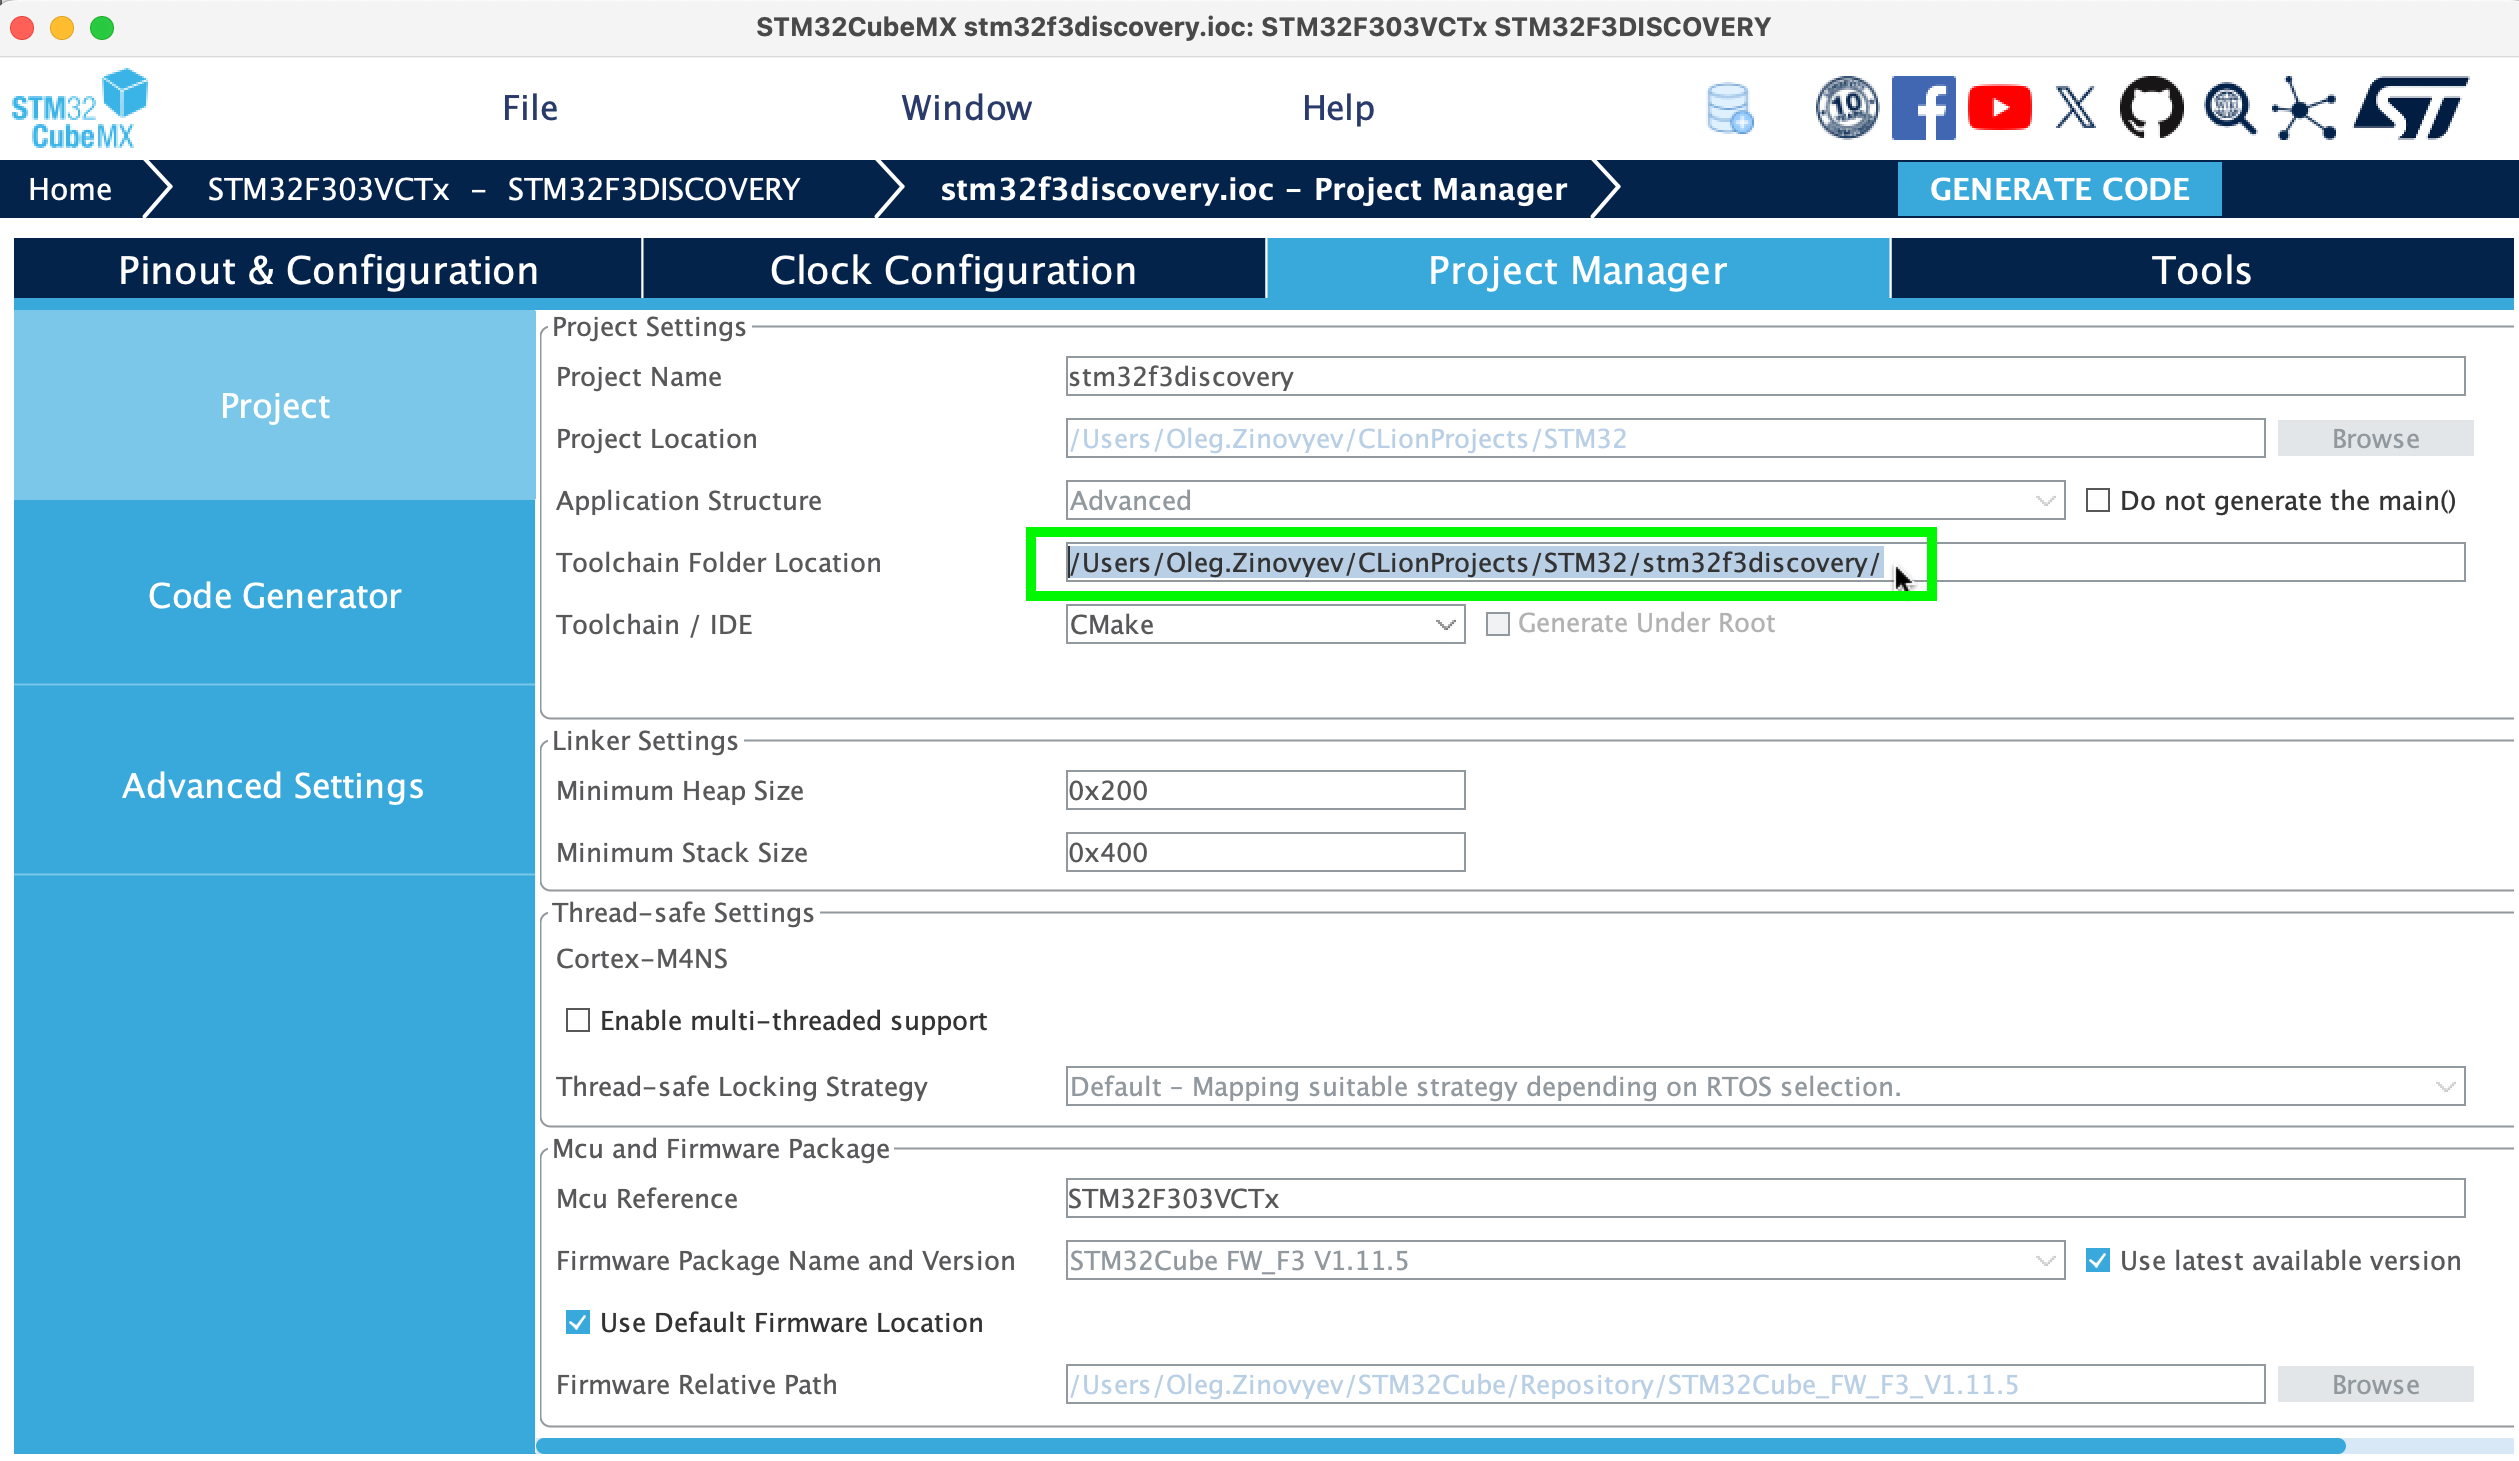The width and height of the screenshot is (2519, 1461).
Task: Browse for a Firmware Relative Path
Action: click(2374, 1384)
